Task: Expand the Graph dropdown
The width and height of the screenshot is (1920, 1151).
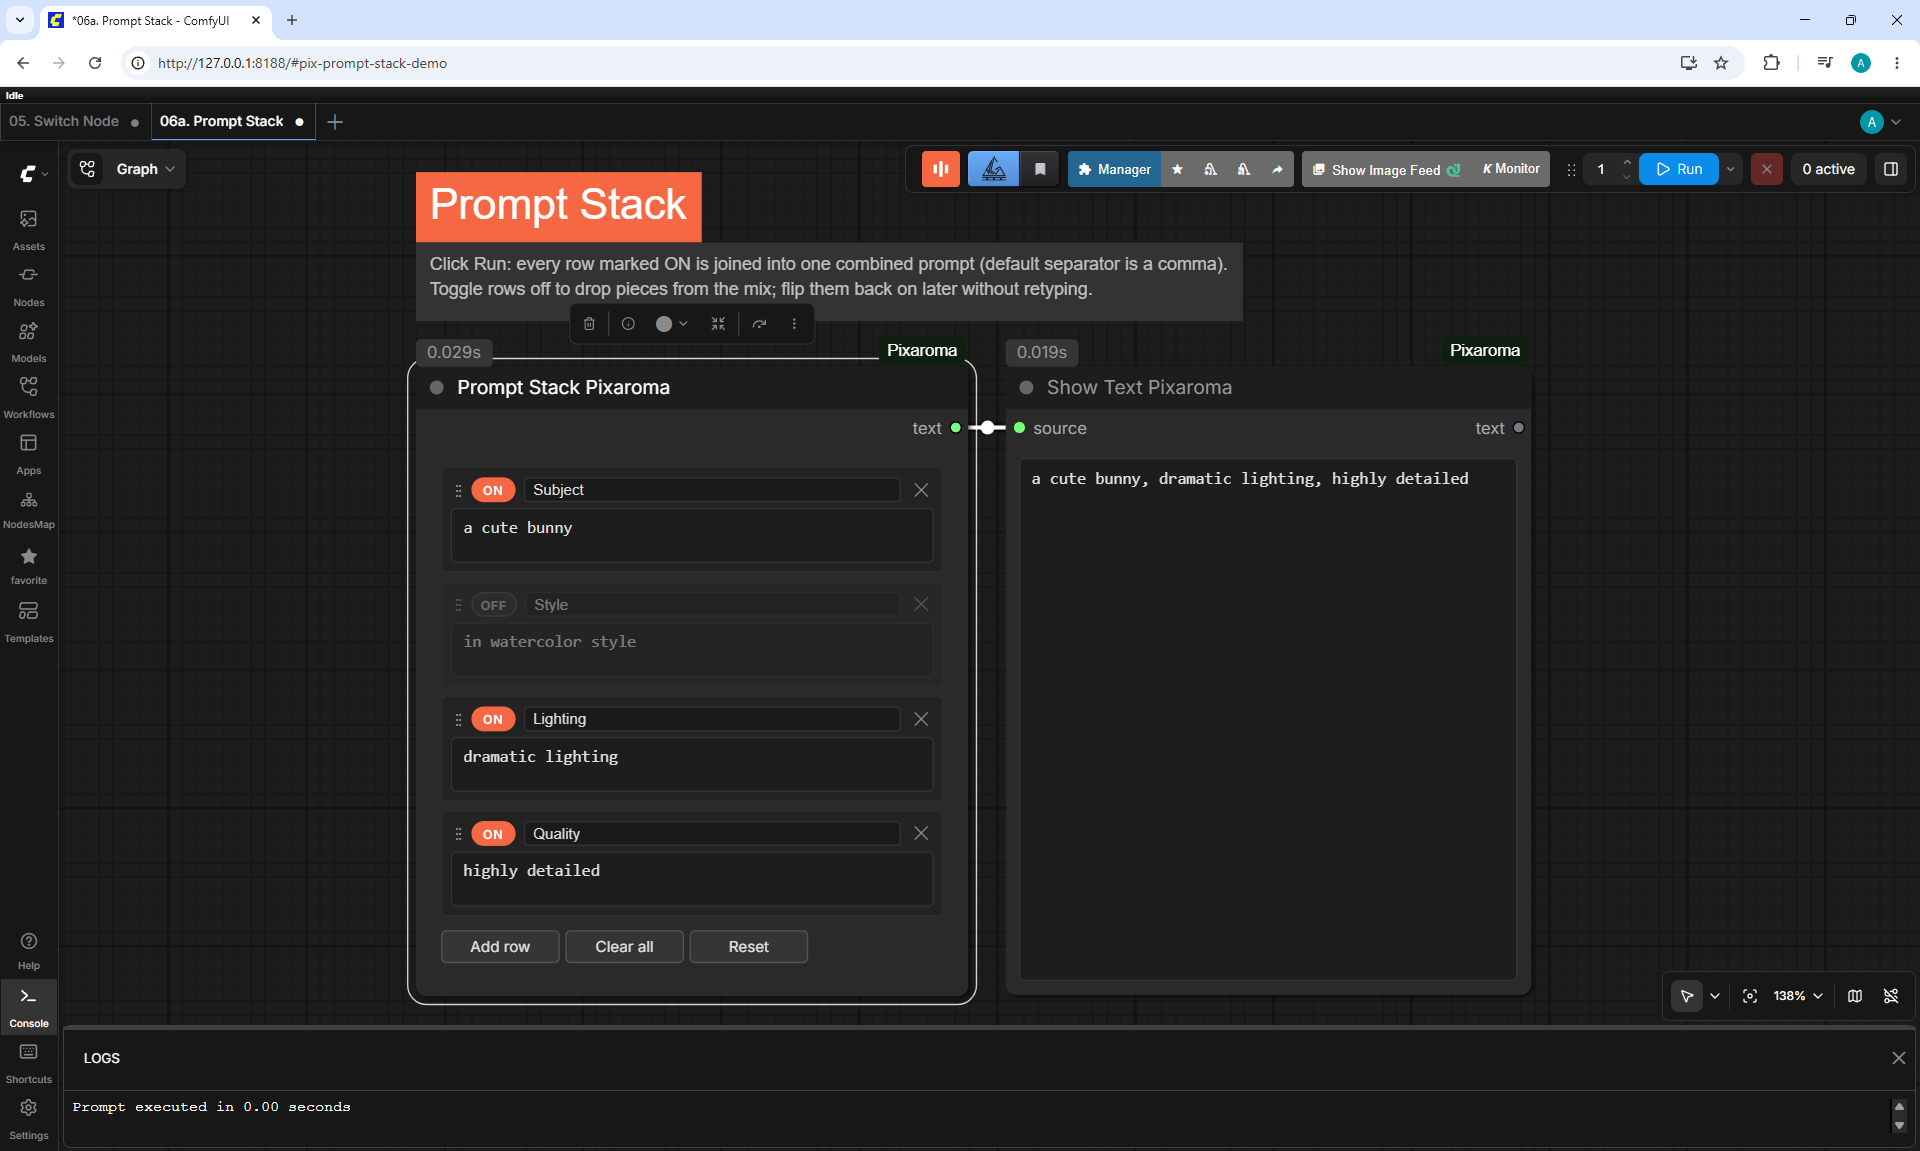Action: tap(145, 169)
